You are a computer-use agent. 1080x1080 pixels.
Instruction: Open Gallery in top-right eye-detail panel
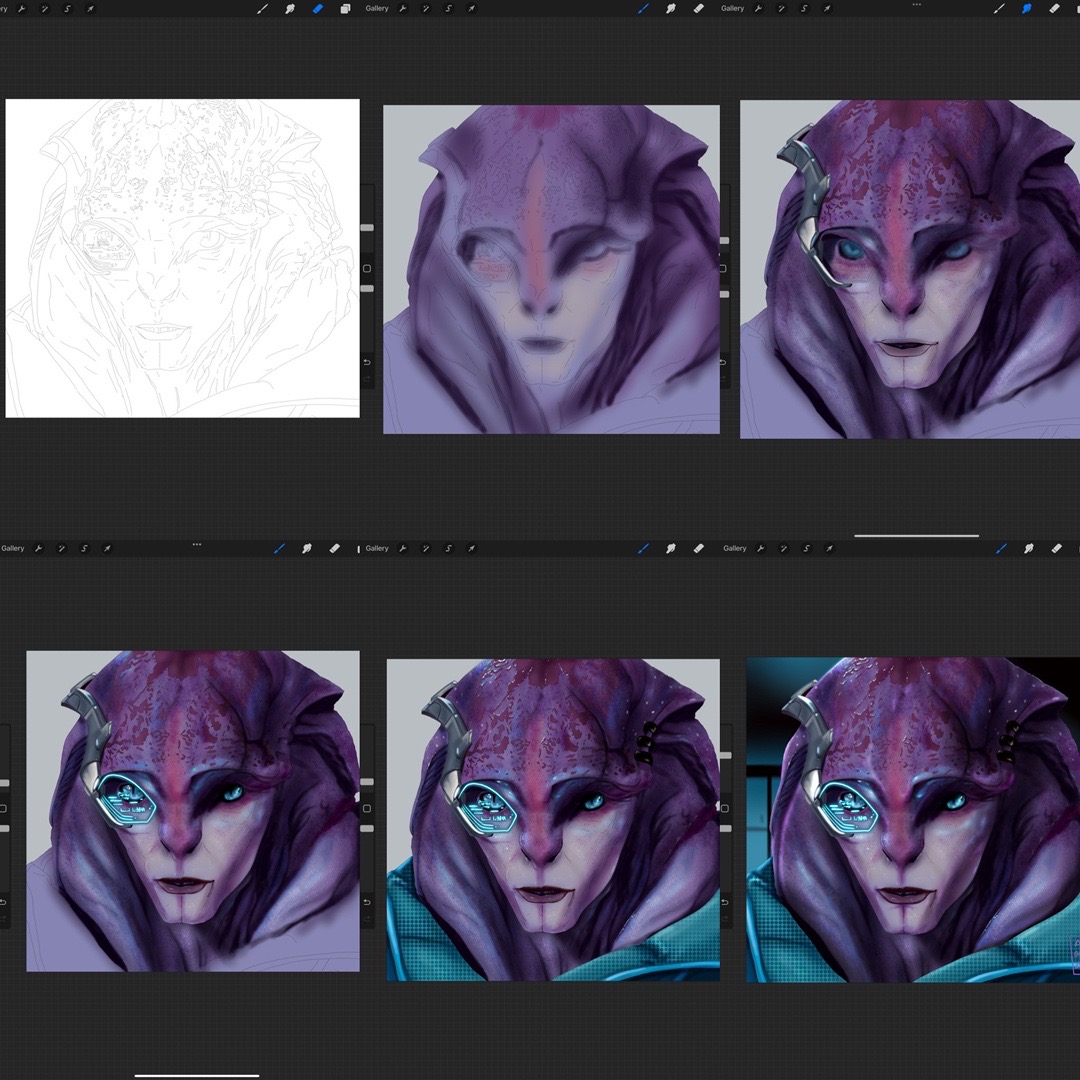coord(732,8)
